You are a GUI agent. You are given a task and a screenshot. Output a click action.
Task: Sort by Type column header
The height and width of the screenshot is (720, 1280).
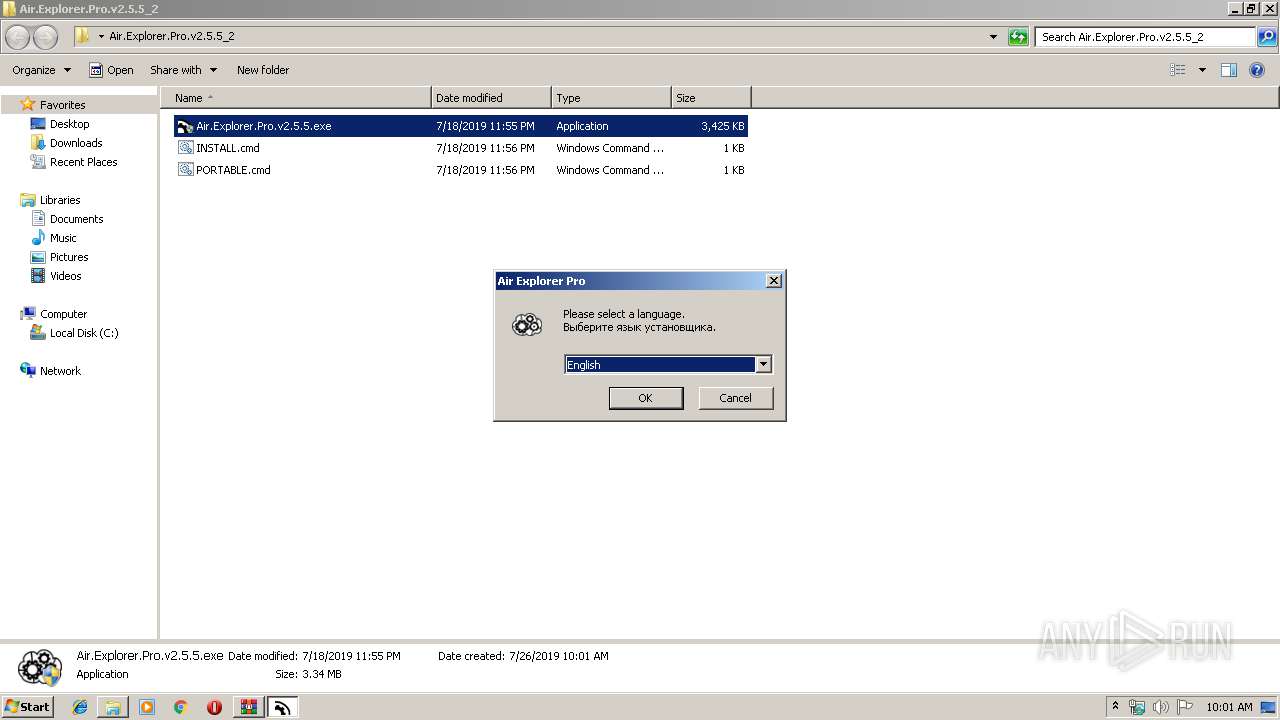tap(611, 98)
